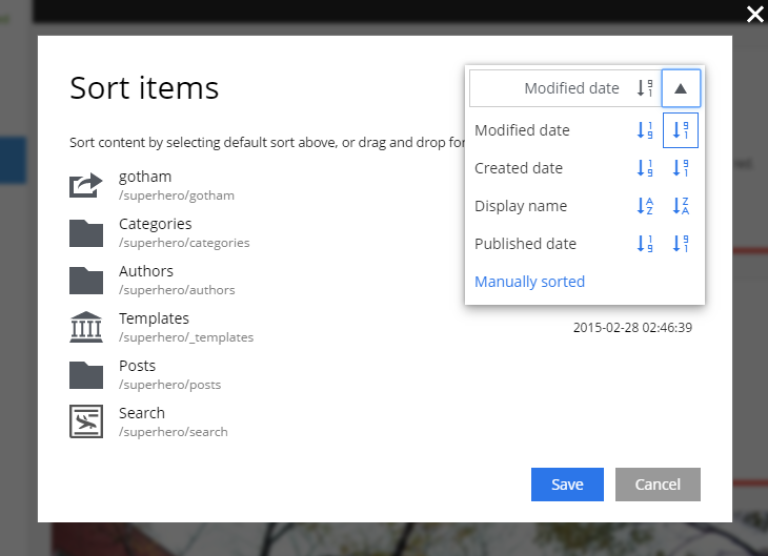The width and height of the screenshot is (768, 556).
Task: Click the Sort items heading
Action: [x=144, y=88]
